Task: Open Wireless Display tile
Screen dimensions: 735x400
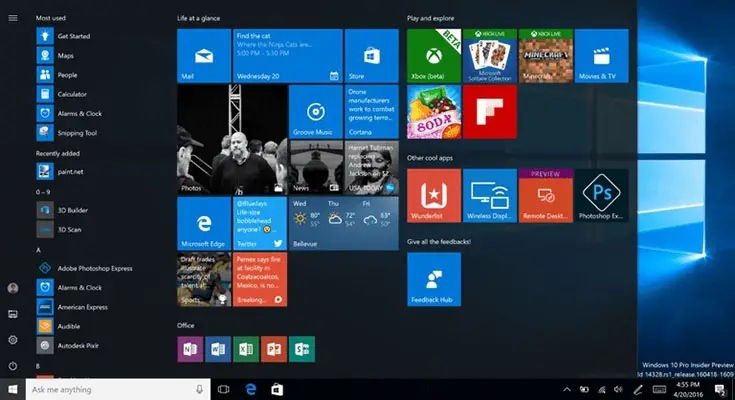Action: (489, 196)
